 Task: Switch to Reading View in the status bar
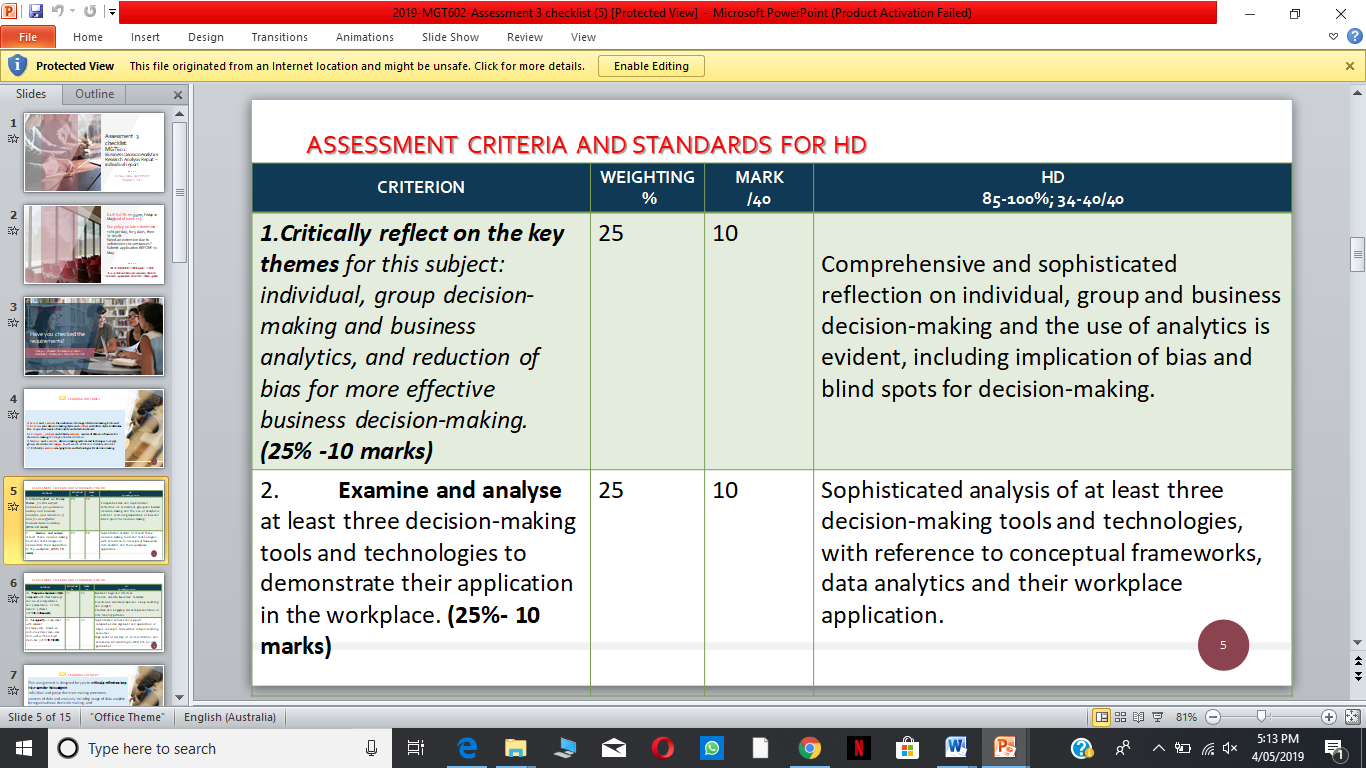point(1138,717)
